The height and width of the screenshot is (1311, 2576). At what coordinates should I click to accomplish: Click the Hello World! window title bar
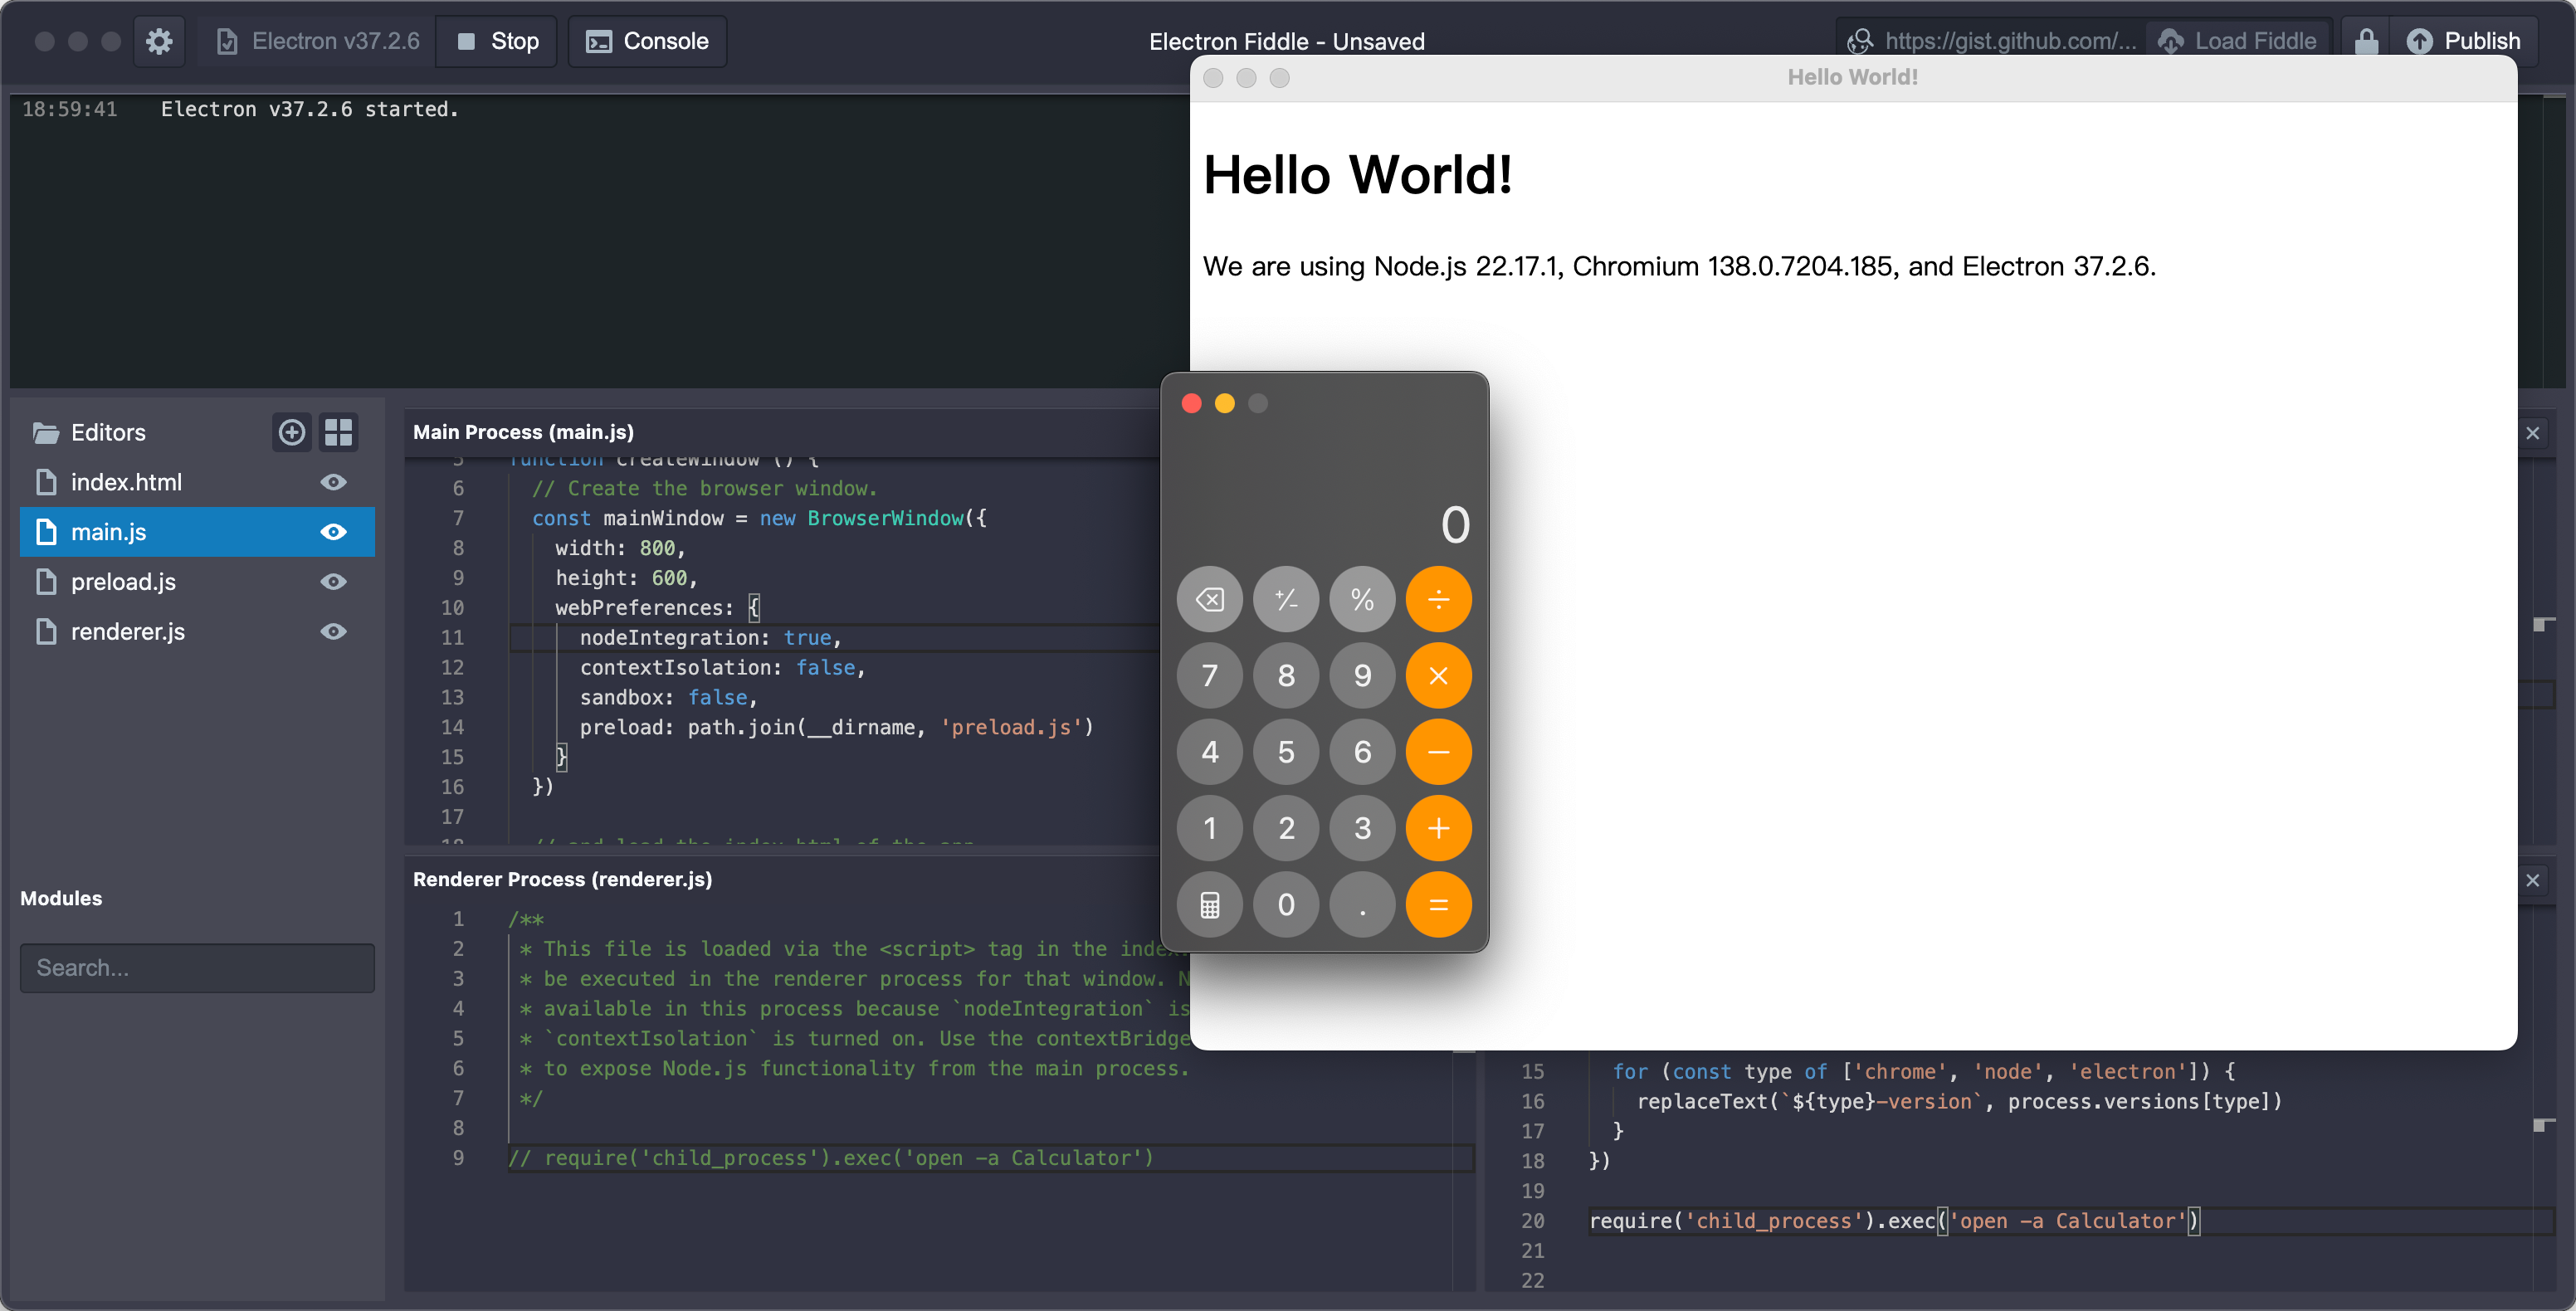(x=1853, y=77)
